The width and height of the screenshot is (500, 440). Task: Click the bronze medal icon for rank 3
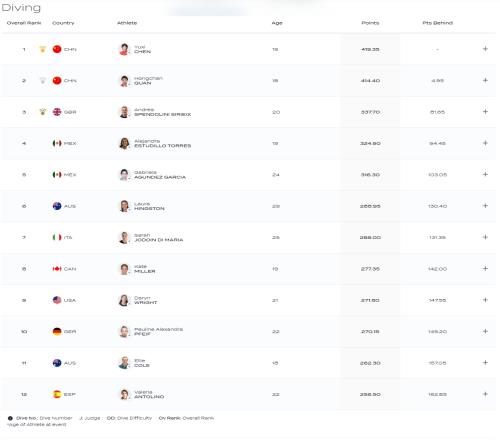coord(42,112)
